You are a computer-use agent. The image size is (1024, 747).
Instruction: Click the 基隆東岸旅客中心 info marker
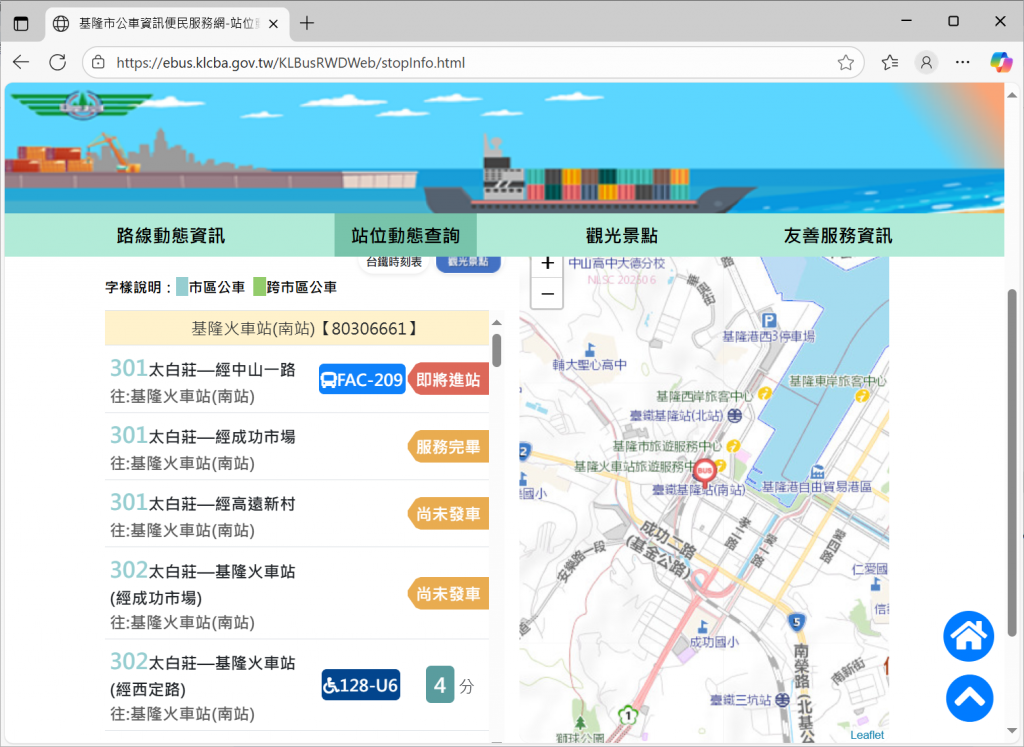click(862, 396)
